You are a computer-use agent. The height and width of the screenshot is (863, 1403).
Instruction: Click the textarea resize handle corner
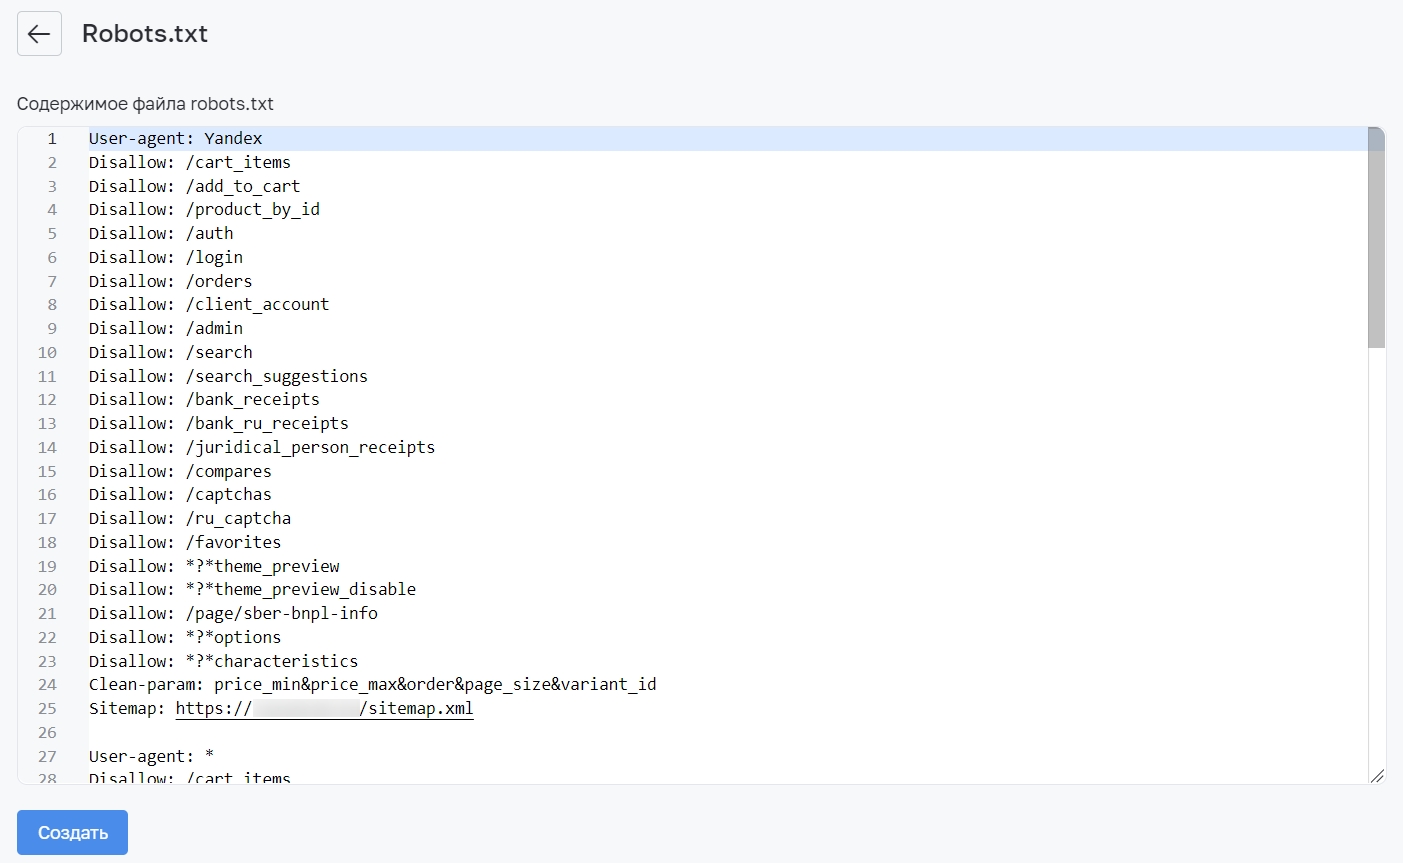1377,775
